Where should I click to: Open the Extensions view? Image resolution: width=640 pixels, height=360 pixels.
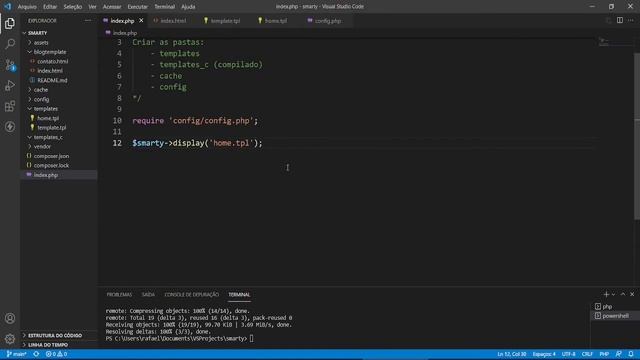(x=10, y=106)
